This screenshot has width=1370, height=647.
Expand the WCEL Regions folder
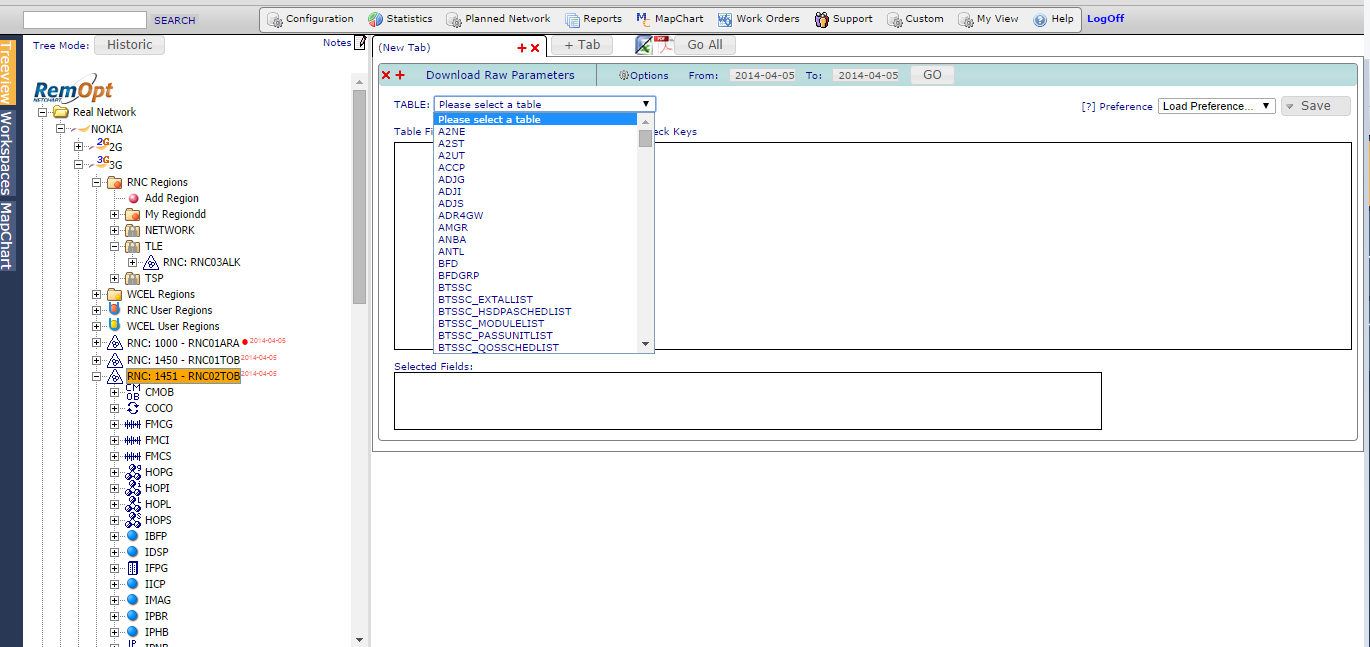point(97,294)
